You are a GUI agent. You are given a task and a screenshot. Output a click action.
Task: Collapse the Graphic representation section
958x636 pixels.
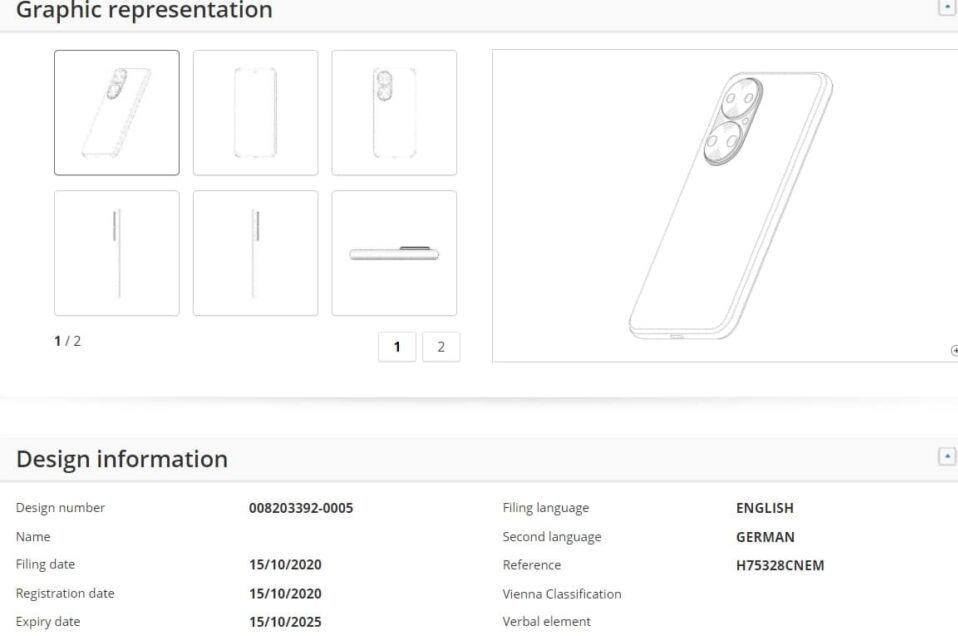[947, 7]
